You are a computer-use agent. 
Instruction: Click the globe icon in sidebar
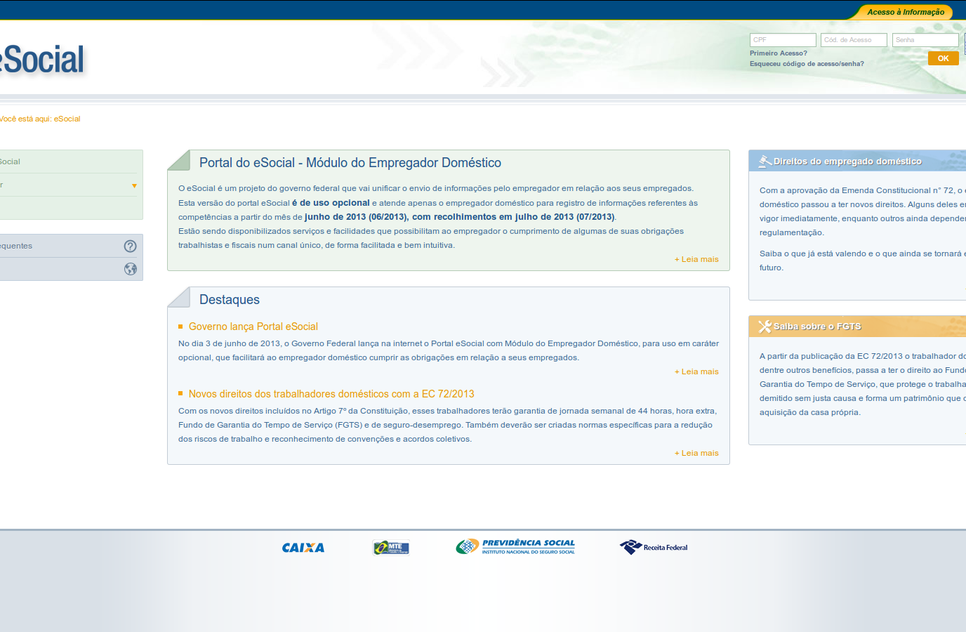(x=130, y=269)
